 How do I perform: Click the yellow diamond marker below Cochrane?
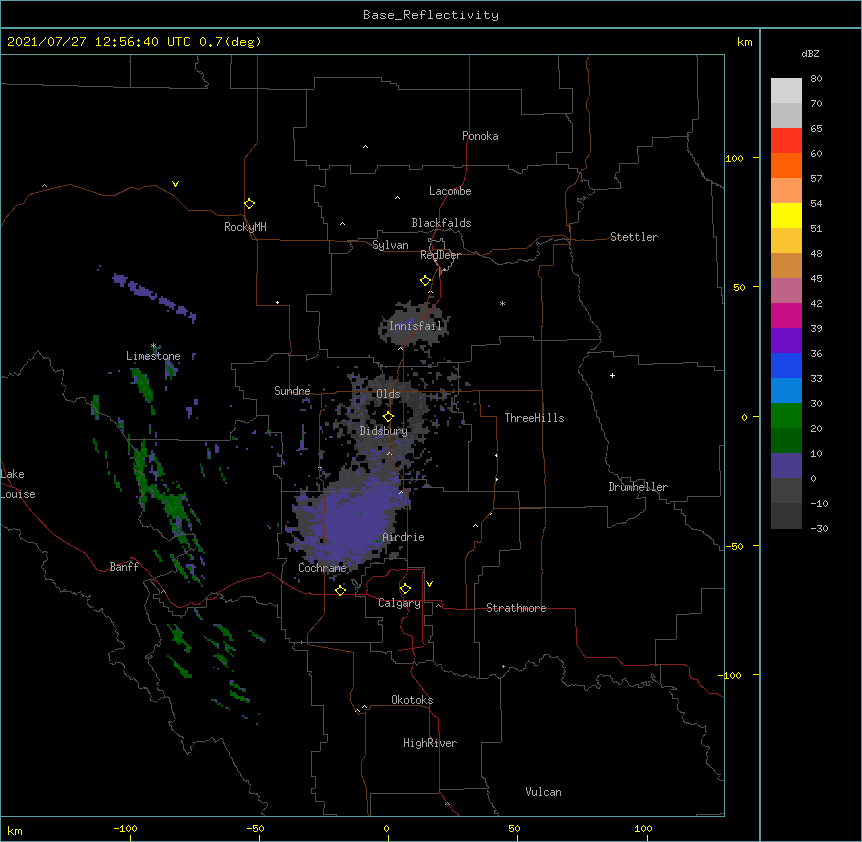340,590
